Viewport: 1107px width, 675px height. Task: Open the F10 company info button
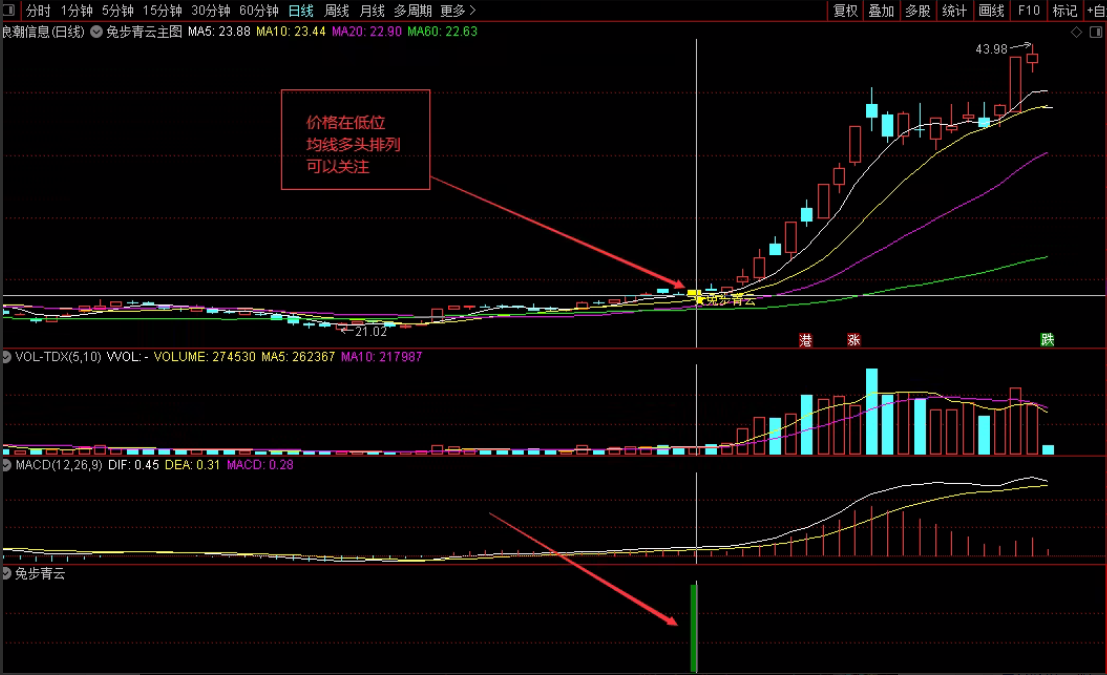[x=1029, y=11]
